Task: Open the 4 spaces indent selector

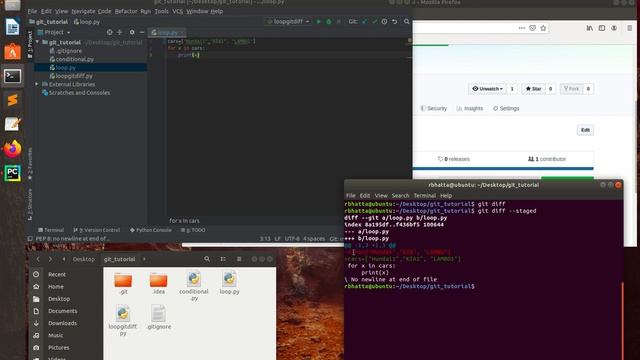Action: (314, 239)
